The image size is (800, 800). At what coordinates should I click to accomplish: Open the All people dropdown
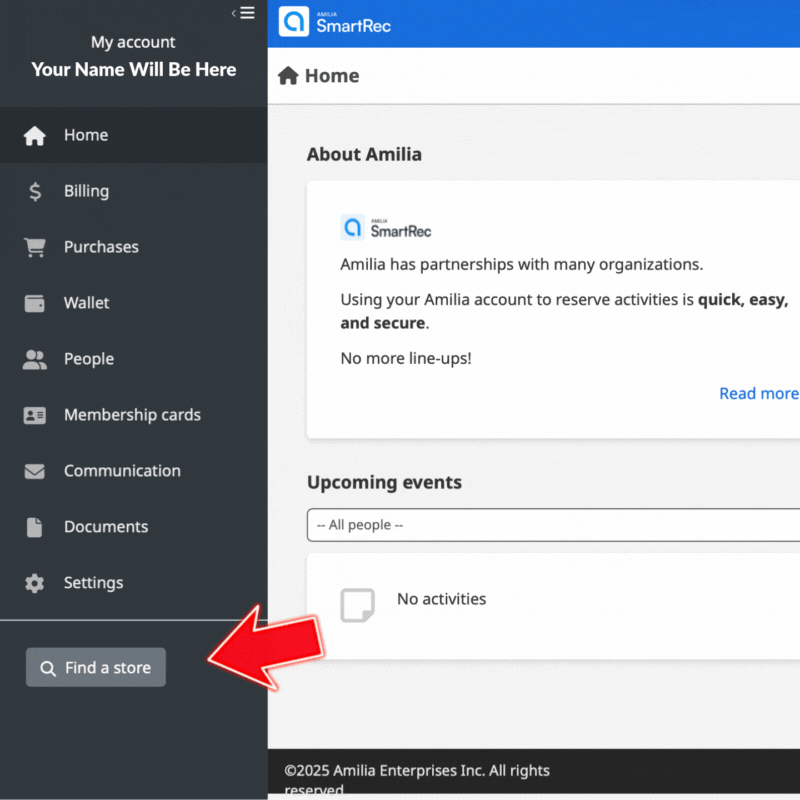click(553, 525)
